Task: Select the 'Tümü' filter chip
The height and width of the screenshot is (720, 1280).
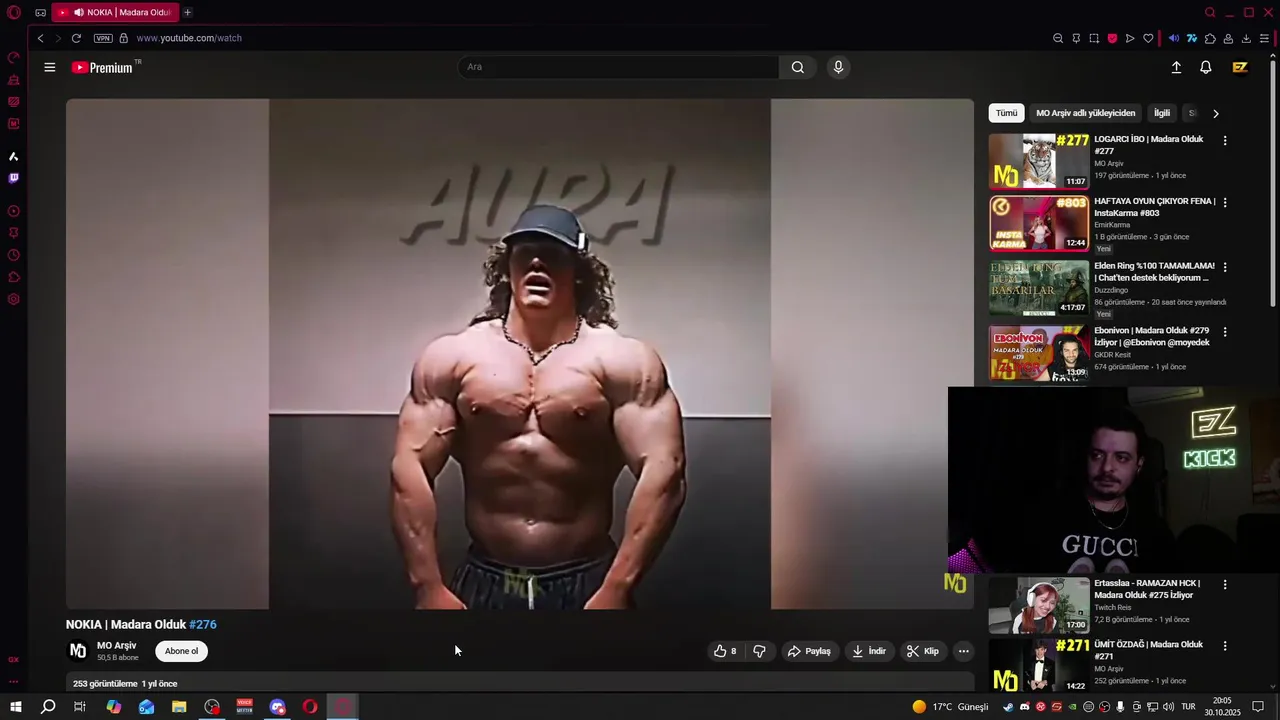Action: coord(1006,113)
